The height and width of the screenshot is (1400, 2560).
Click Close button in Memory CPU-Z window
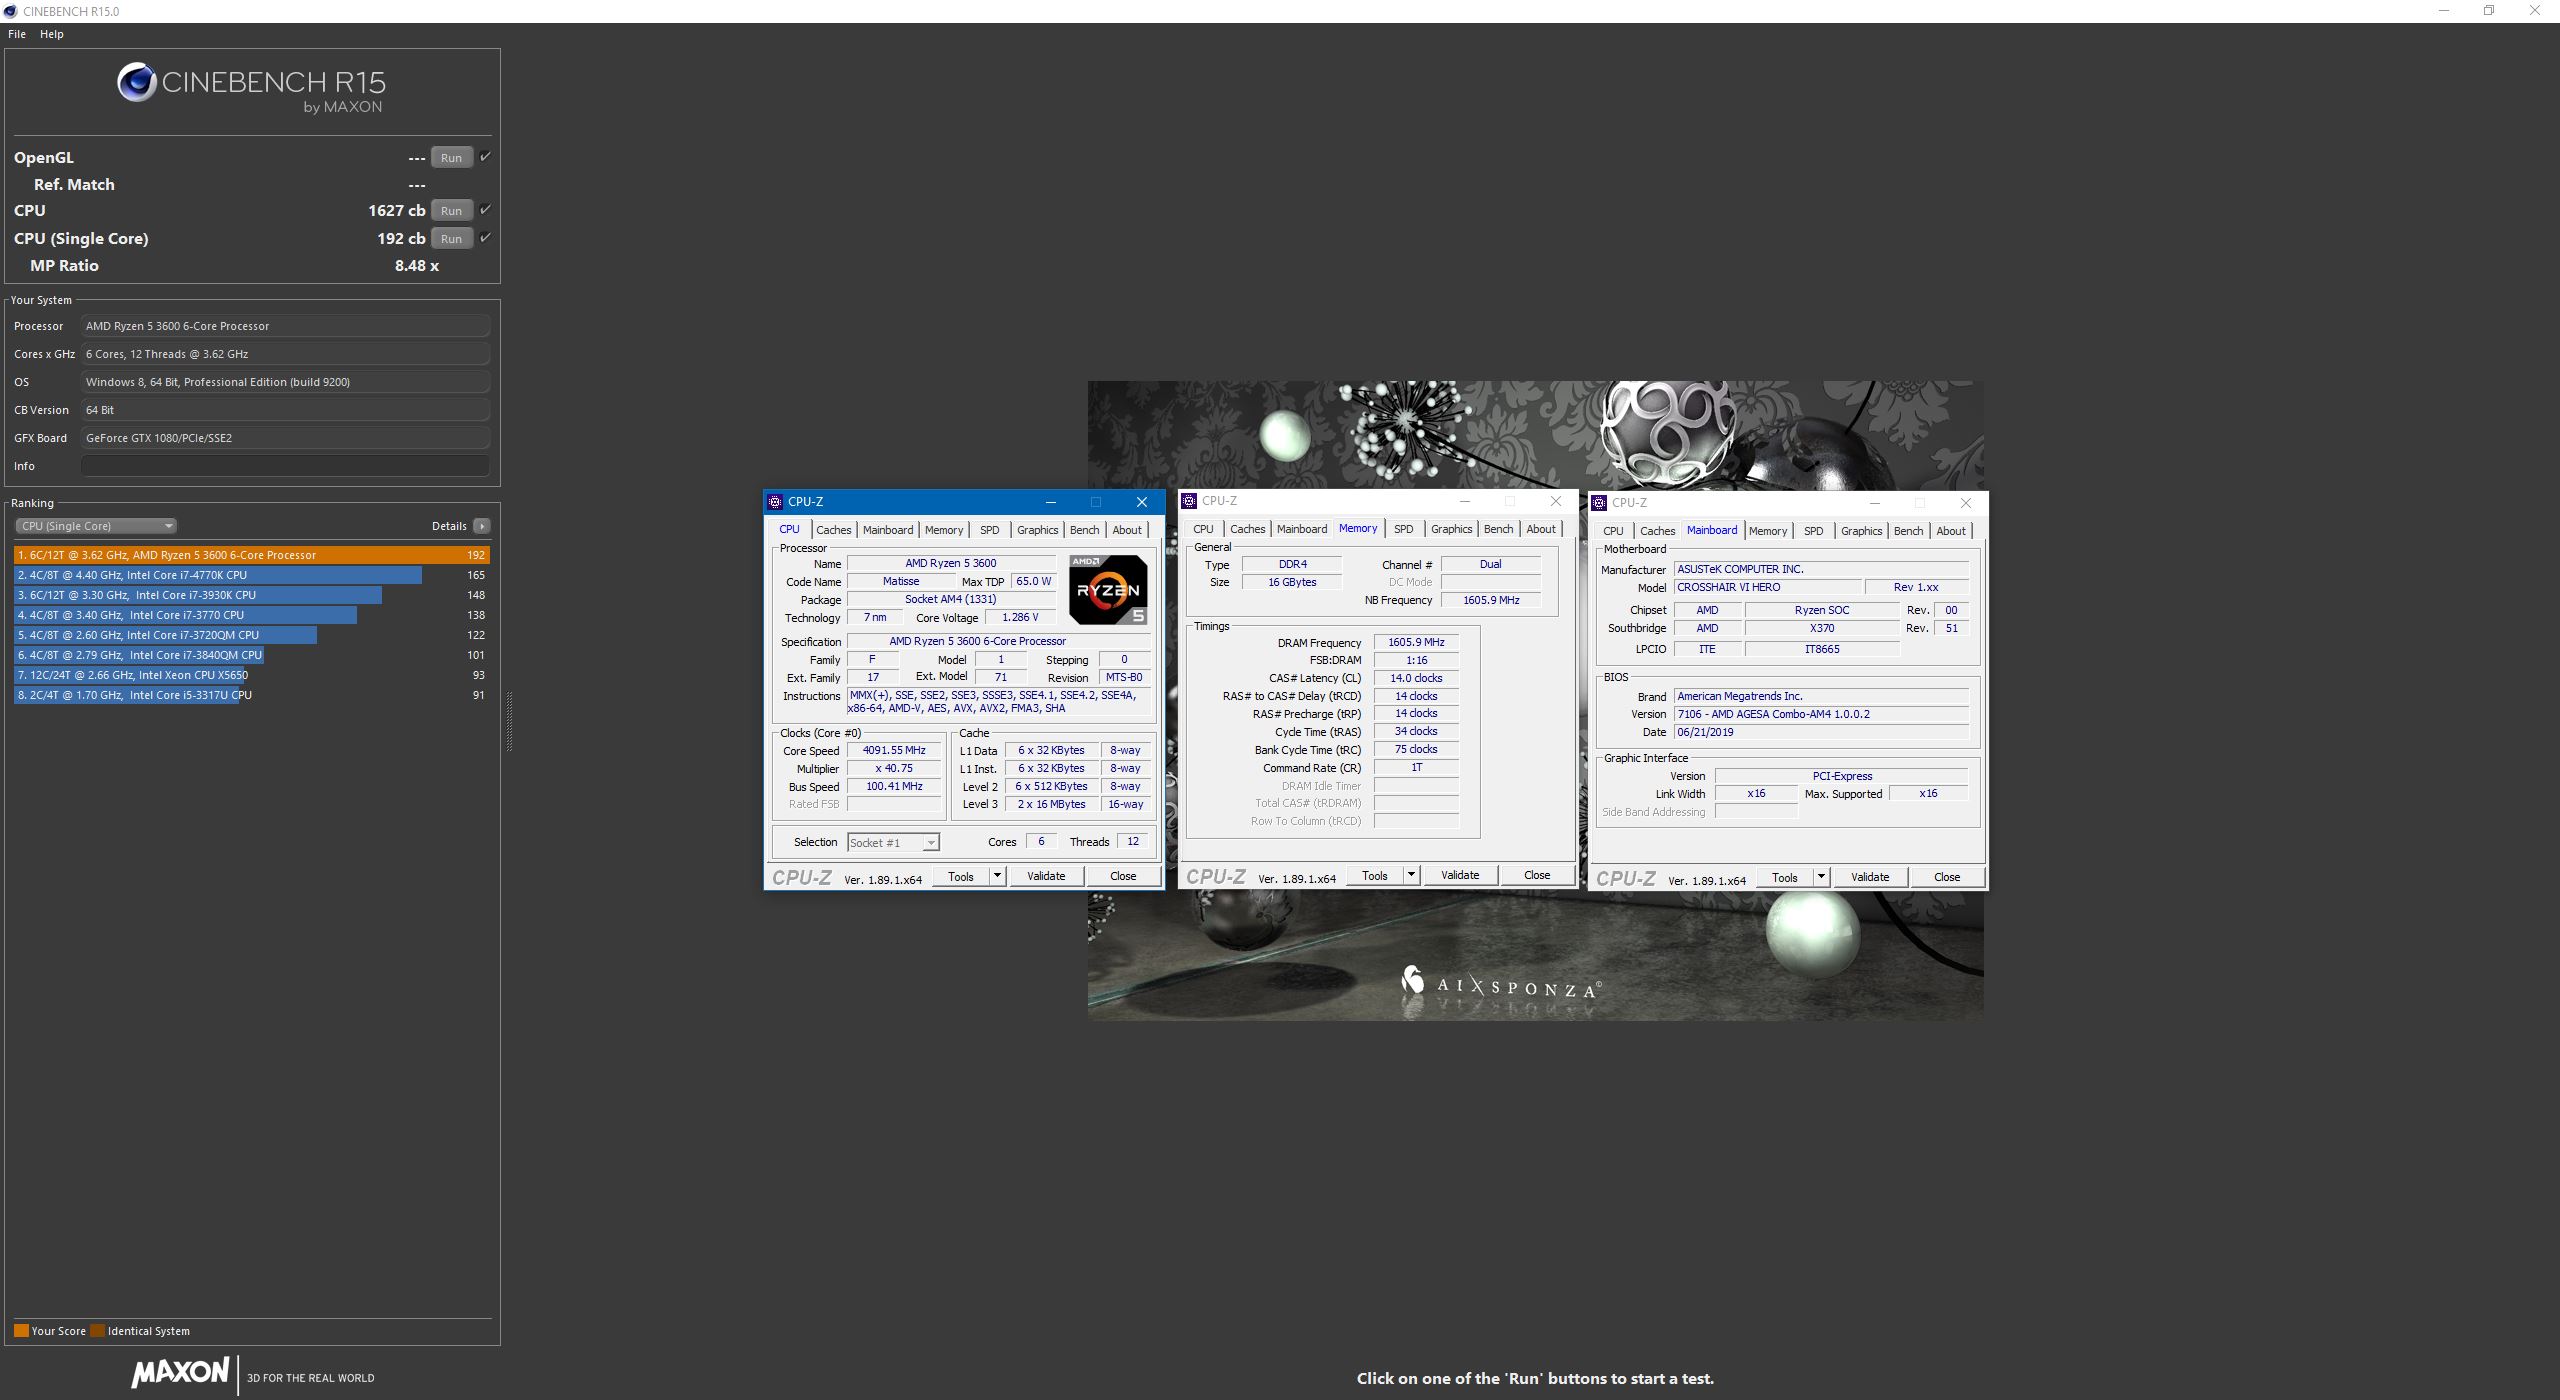tap(1536, 875)
